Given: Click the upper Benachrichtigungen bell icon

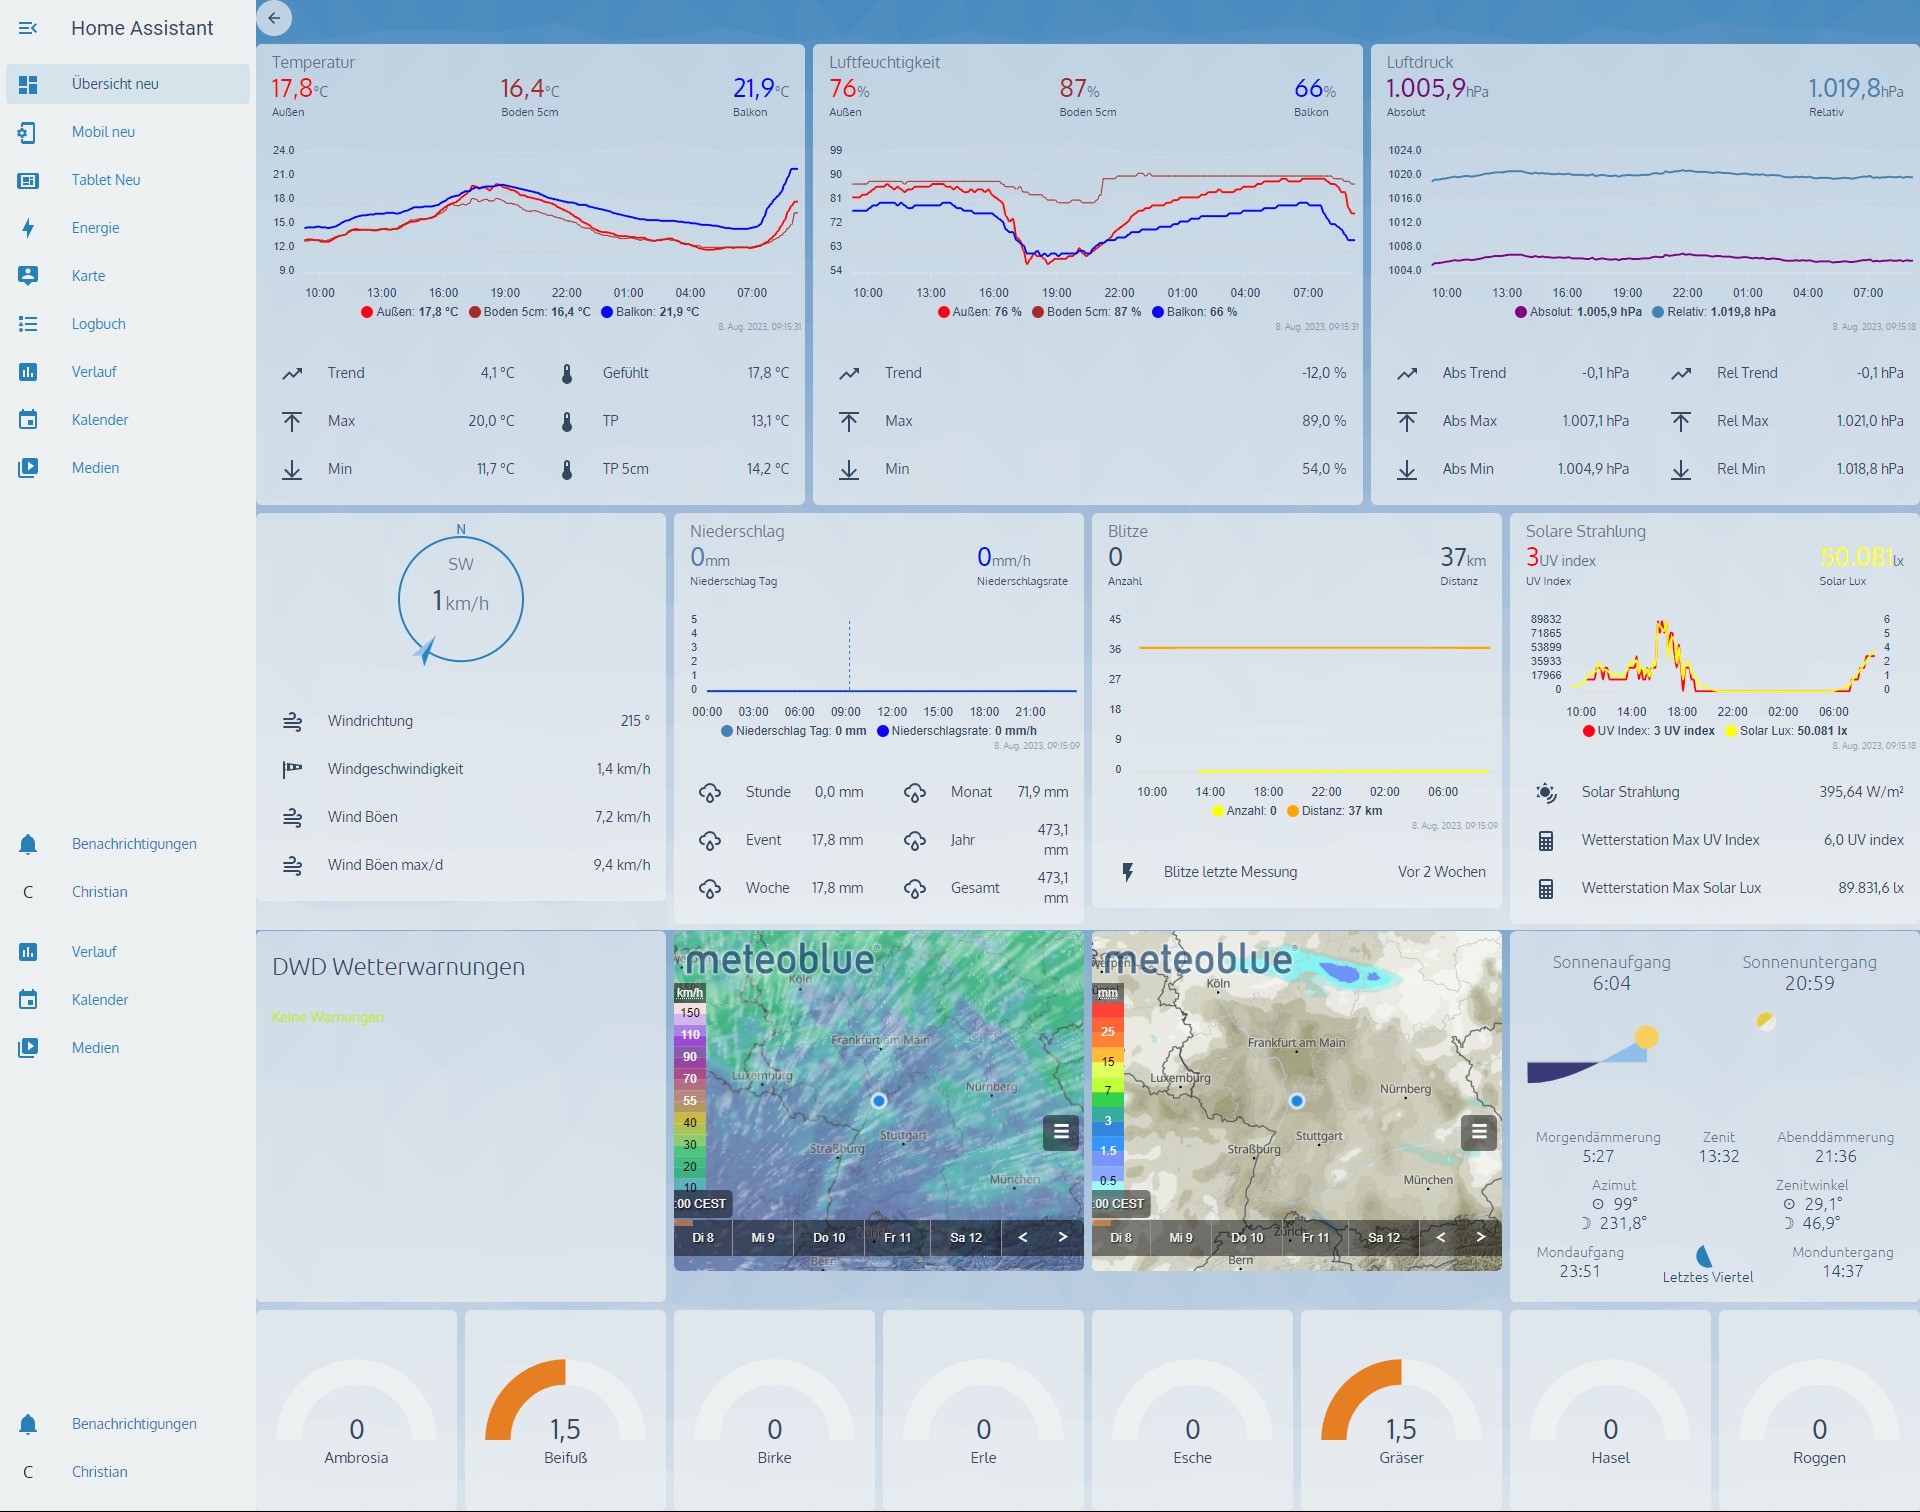Looking at the screenshot, I should [28, 844].
